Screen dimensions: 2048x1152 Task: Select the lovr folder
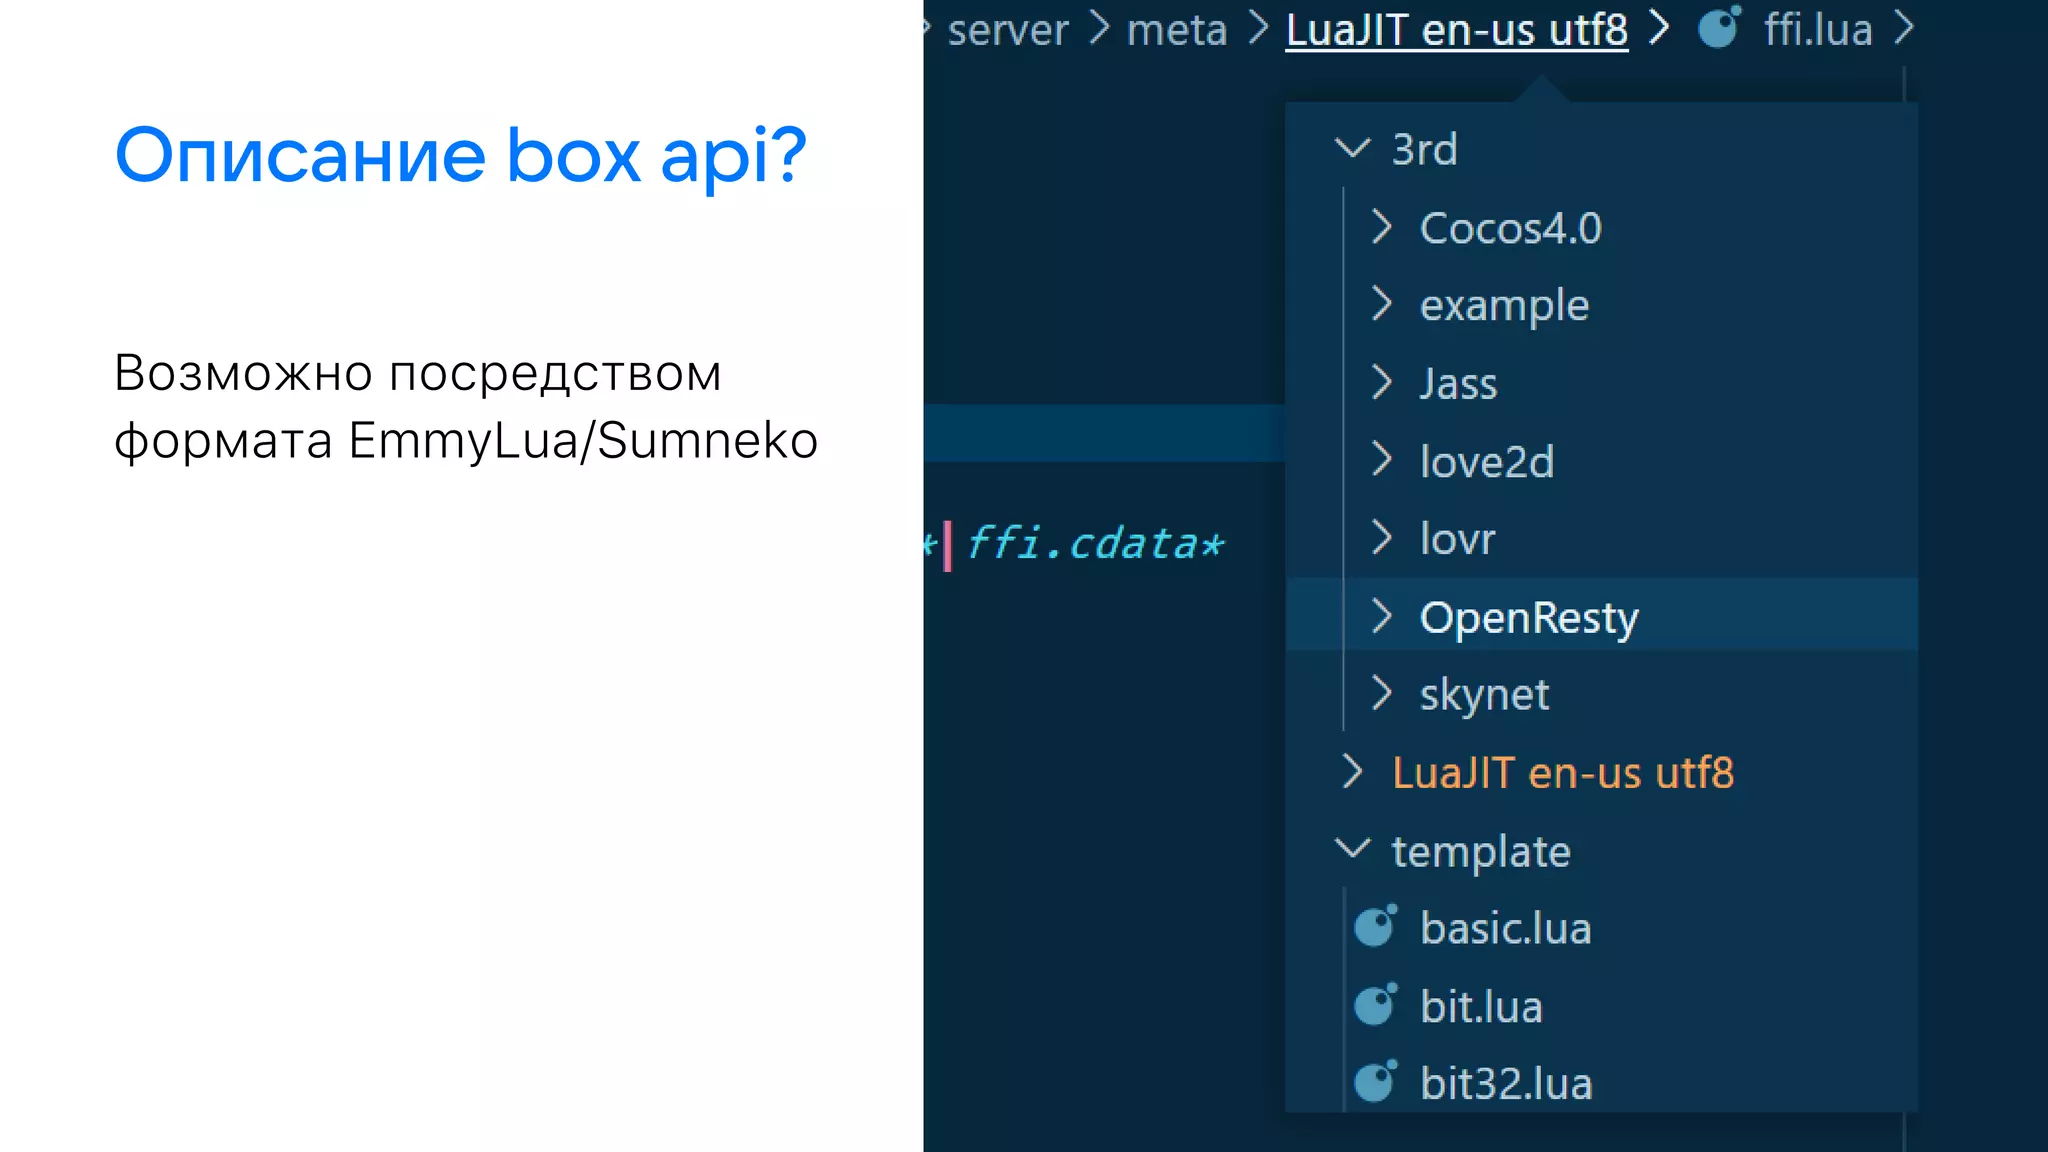pyautogui.click(x=1457, y=539)
